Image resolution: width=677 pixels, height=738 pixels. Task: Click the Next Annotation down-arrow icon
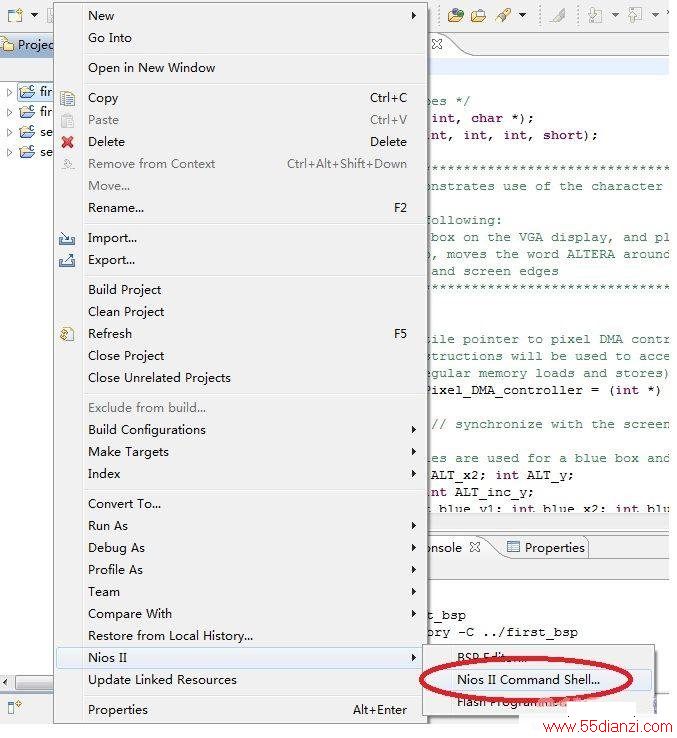pos(596,16)
